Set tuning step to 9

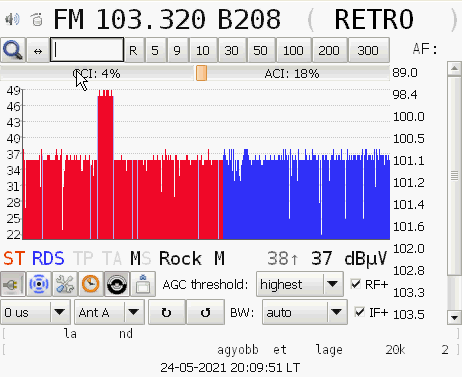pyautogui.click(x=177, y=50)
